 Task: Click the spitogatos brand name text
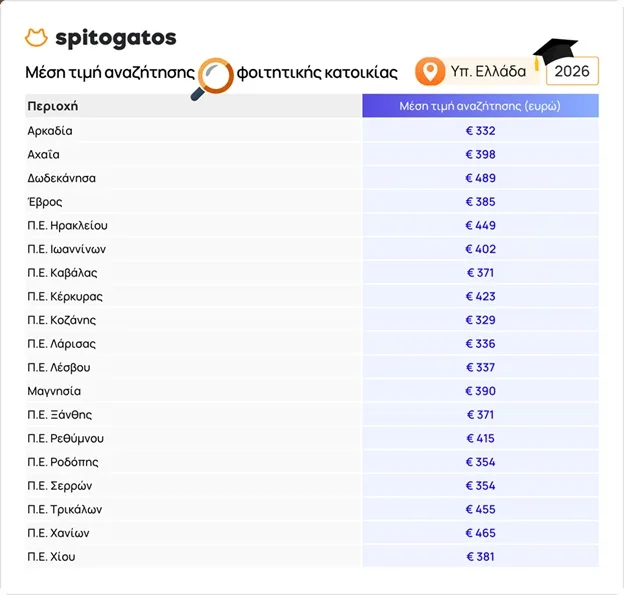tap(116, 38)
